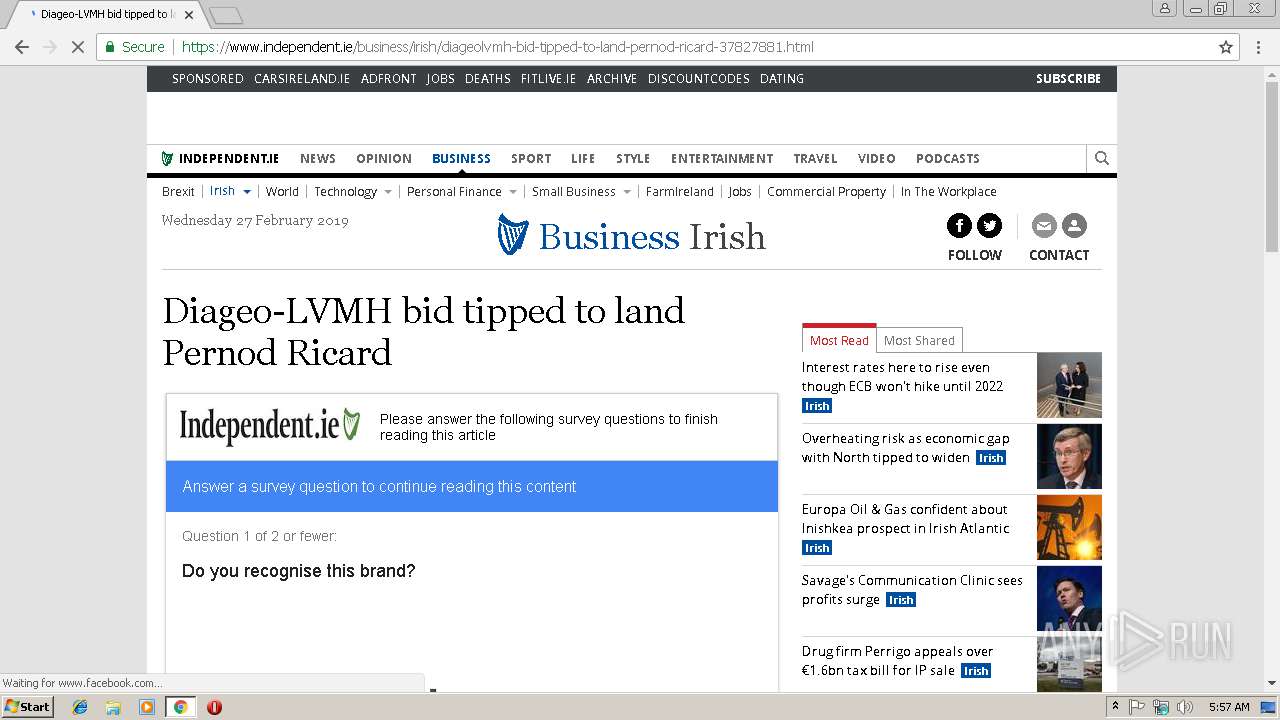Click the Business Irish section header
Image resolution: width=1280 pixels, height=720 pixels.
tap(632, 236)
